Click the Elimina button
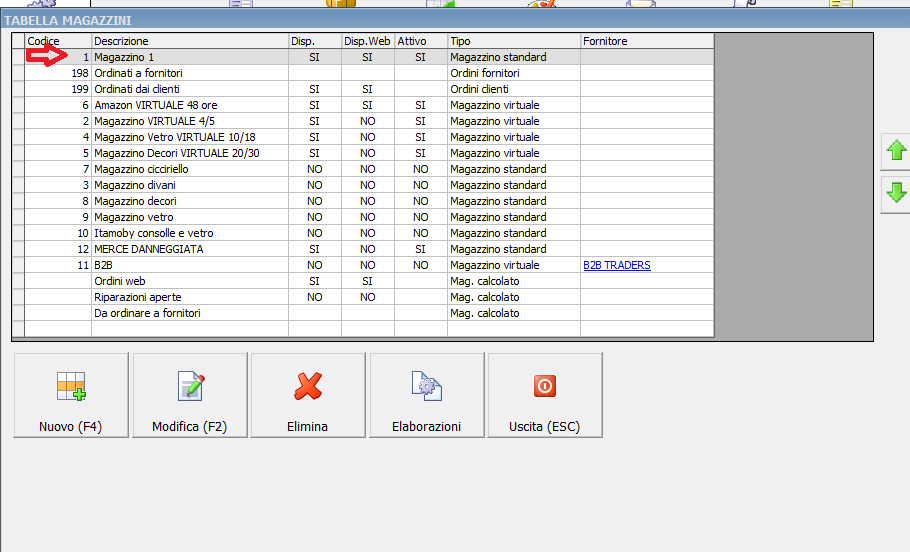The height and width of the screenshot is (552, 910). [308, 395]
